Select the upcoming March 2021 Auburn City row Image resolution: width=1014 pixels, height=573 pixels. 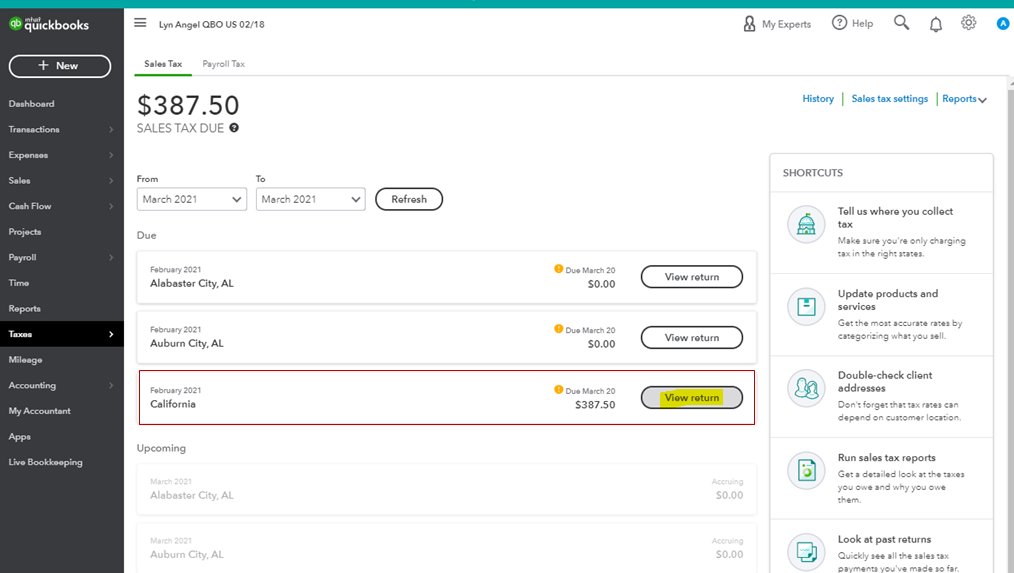tap(446, 548)
